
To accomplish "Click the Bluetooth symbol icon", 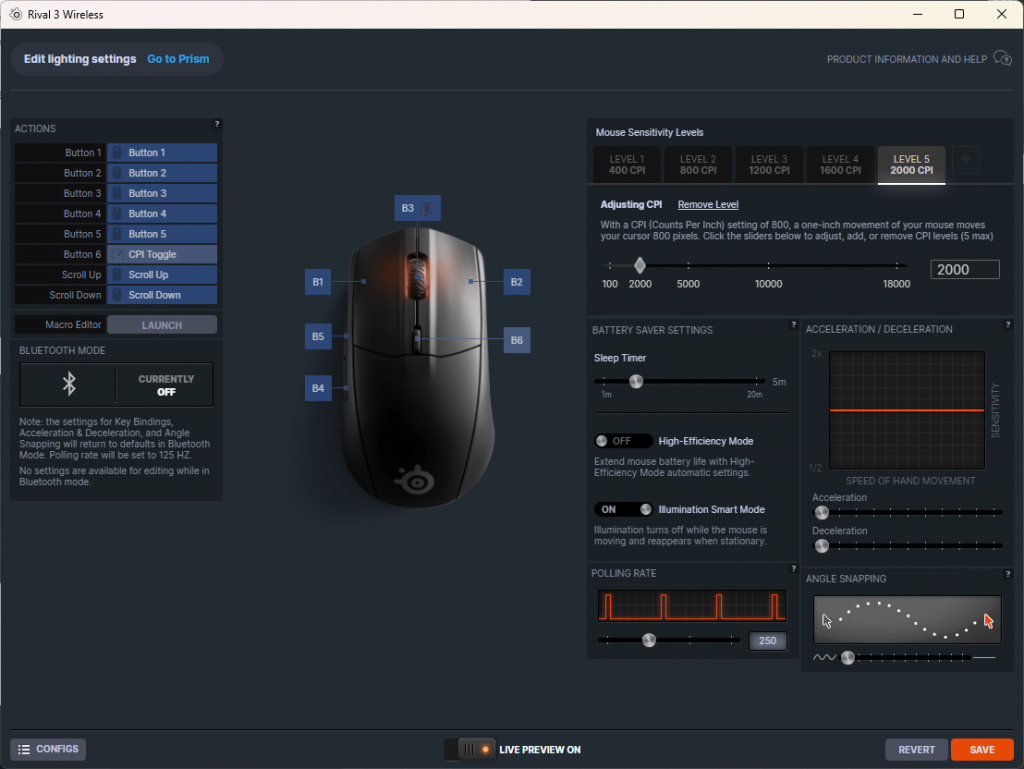I will pos(69,384).
